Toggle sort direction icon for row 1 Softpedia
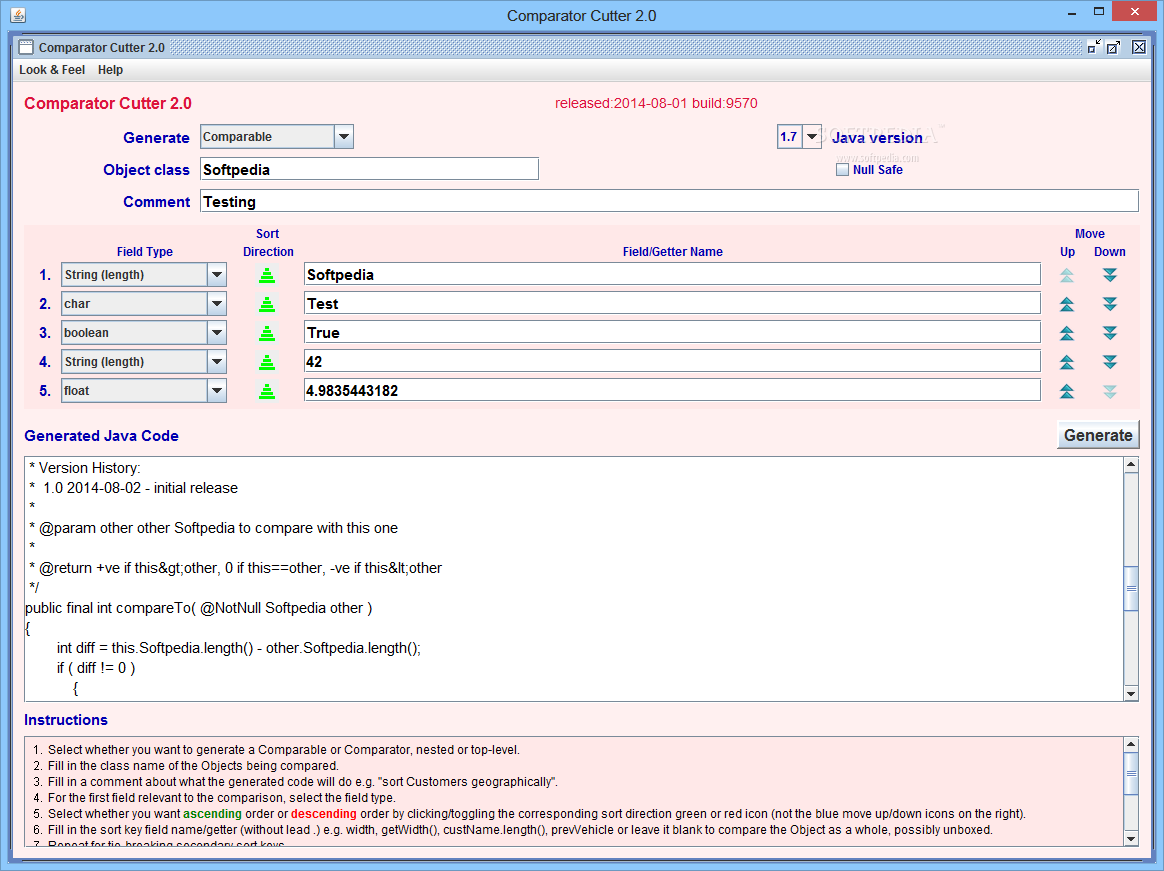The width and height of the screenshot is (1164, 871). pyautogui.click(x=267, y=275)
